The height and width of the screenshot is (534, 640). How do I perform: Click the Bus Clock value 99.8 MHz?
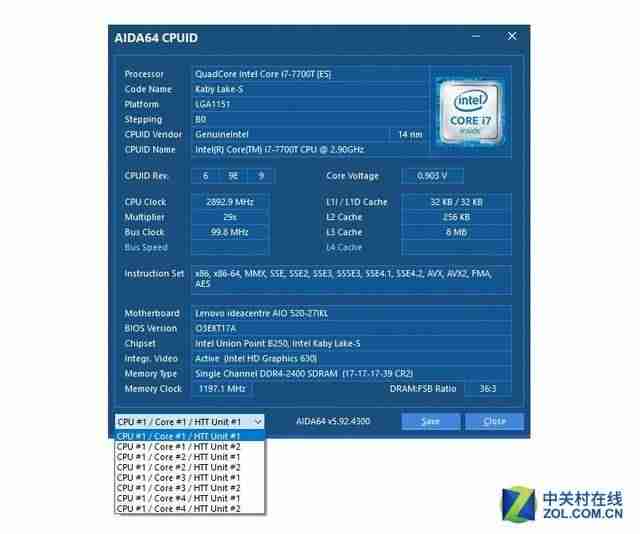coord(230,232)
